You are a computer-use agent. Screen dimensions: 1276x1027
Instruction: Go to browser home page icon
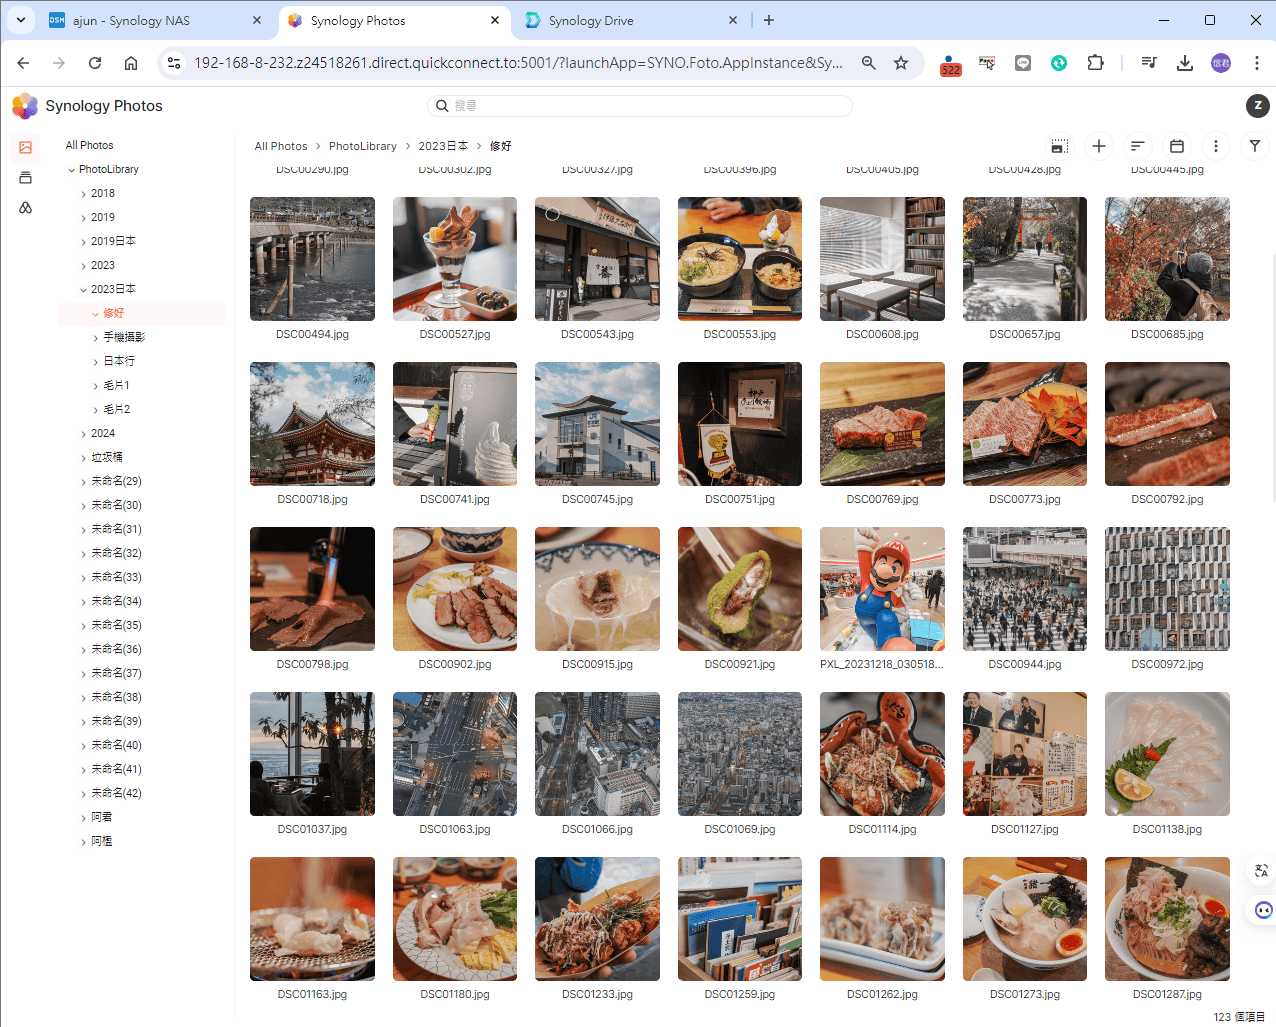(x=131, y=63)
